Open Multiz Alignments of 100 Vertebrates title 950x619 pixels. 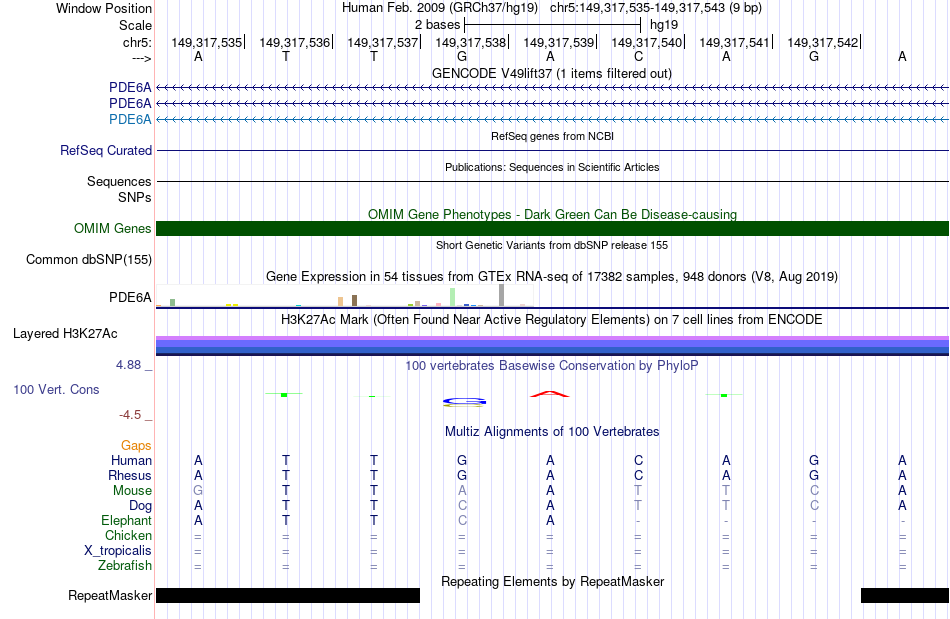click(x=552, y=431)
